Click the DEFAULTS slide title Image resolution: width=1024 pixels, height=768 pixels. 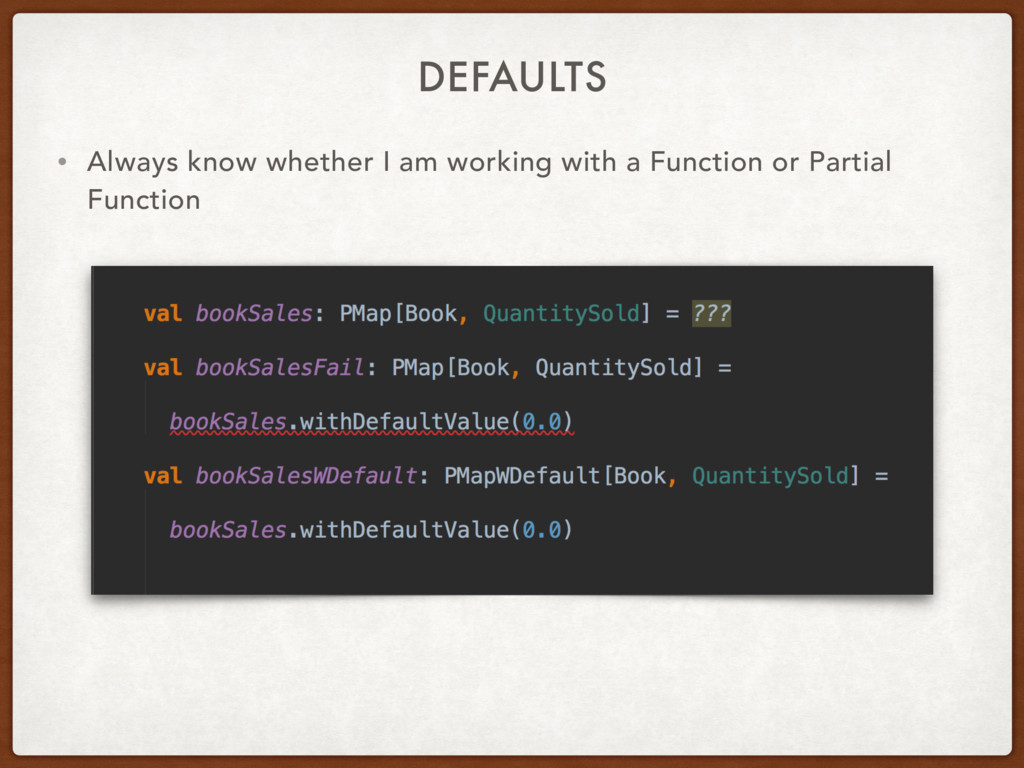[x=513, y=77]
